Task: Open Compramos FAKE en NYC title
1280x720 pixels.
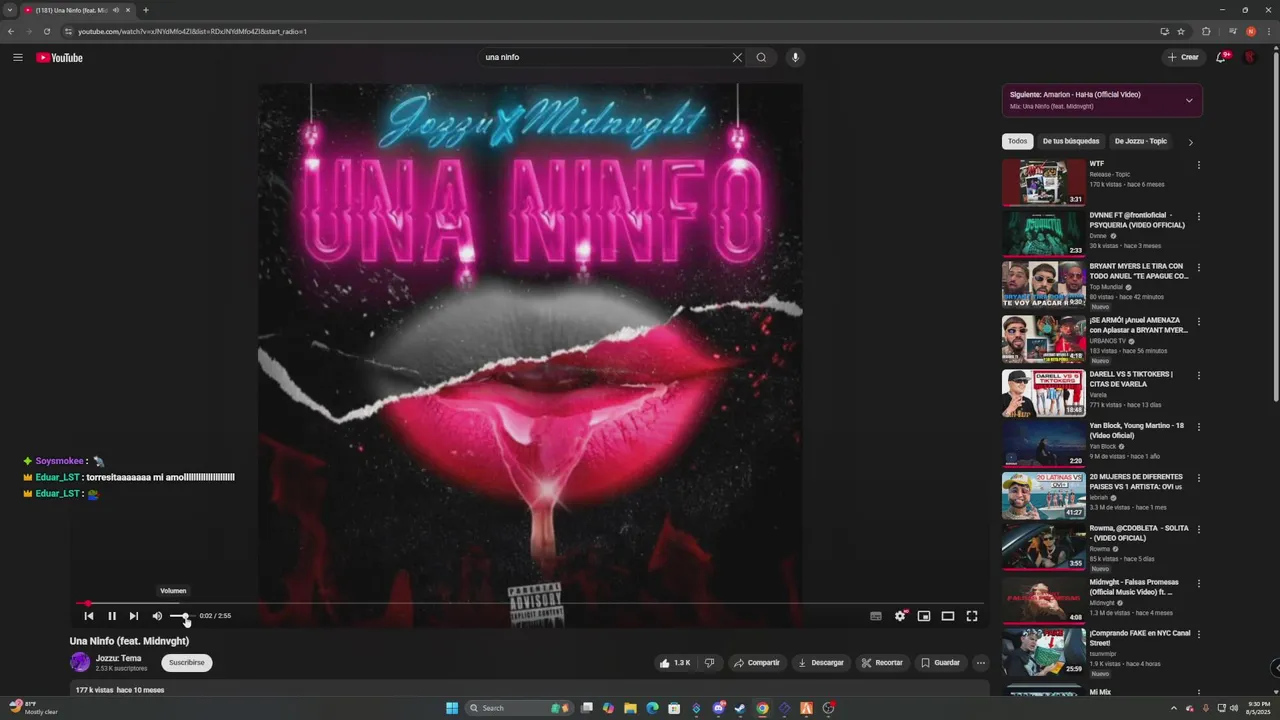Action: tap(1140, 638)
